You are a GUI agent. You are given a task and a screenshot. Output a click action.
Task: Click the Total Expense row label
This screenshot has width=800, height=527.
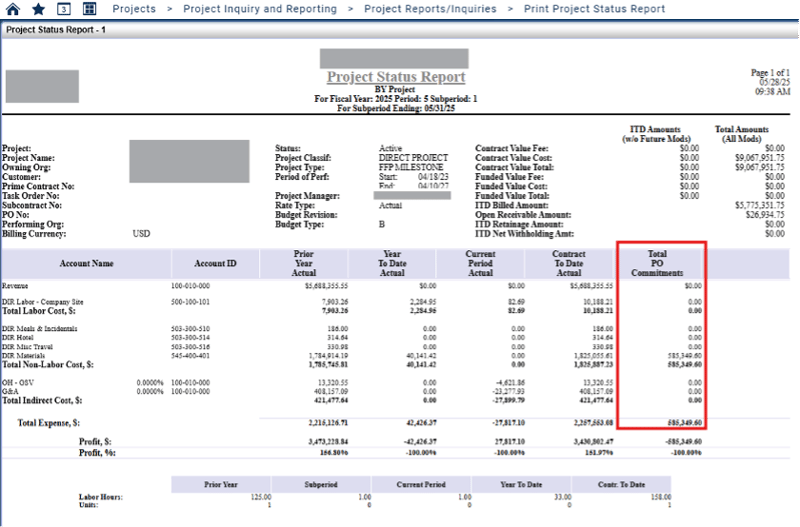(x=52, y=423)
